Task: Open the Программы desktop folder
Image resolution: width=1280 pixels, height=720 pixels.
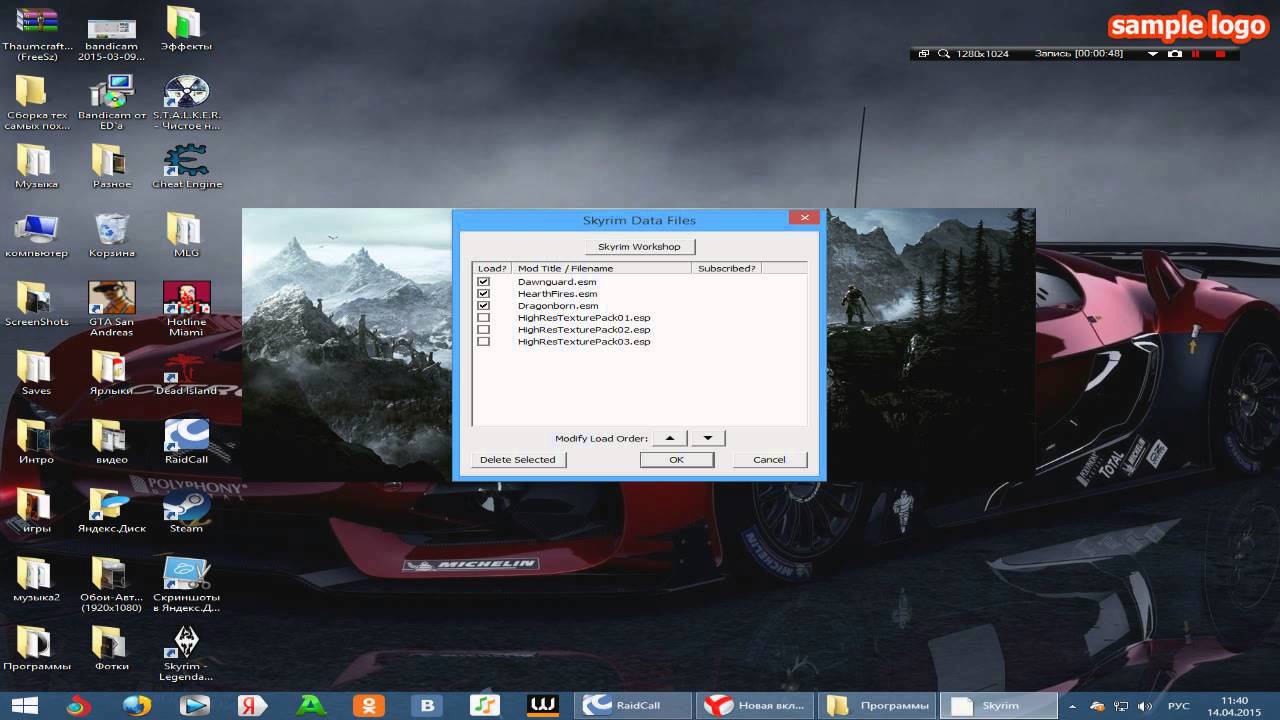Action: [36, 649]
